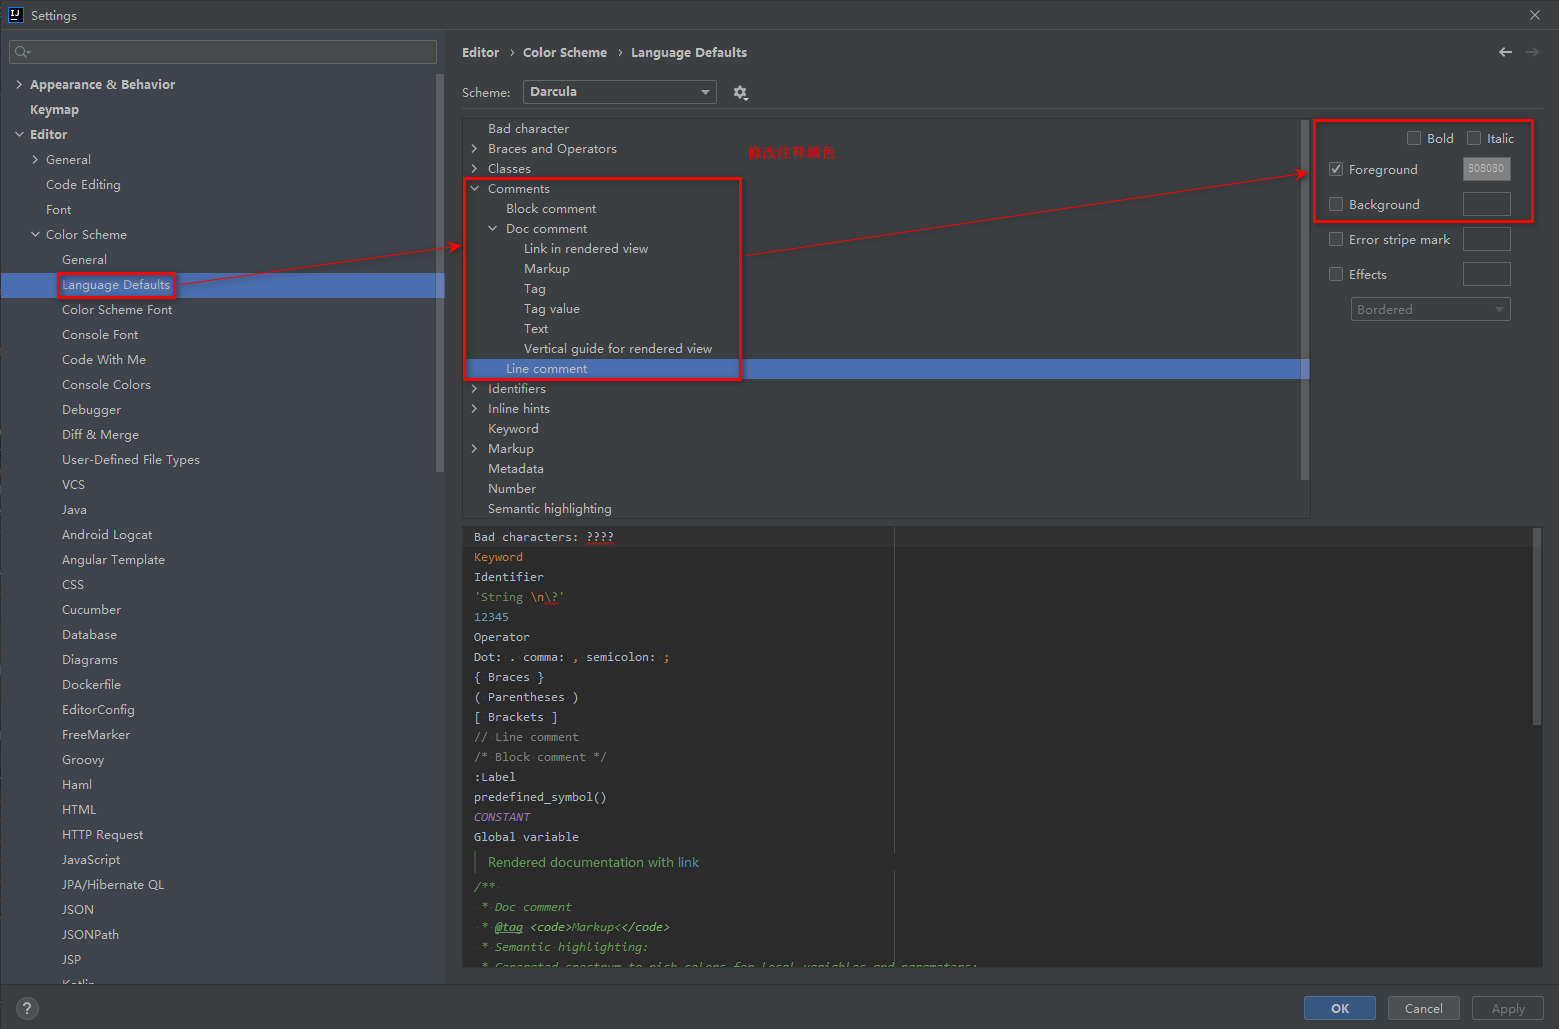The height and width of the screenshot is (1029, 1559).
Task: Expand the Identifiers group
Action: pyautogui.click(x=475, y=389)
